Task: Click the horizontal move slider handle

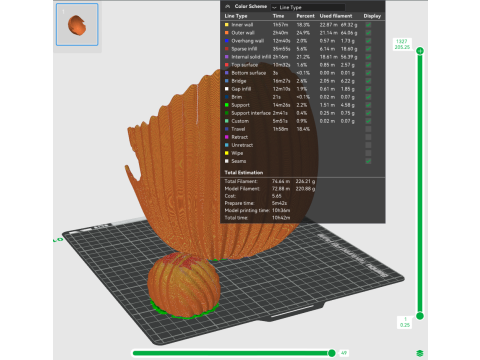Action: click(332, 353)
